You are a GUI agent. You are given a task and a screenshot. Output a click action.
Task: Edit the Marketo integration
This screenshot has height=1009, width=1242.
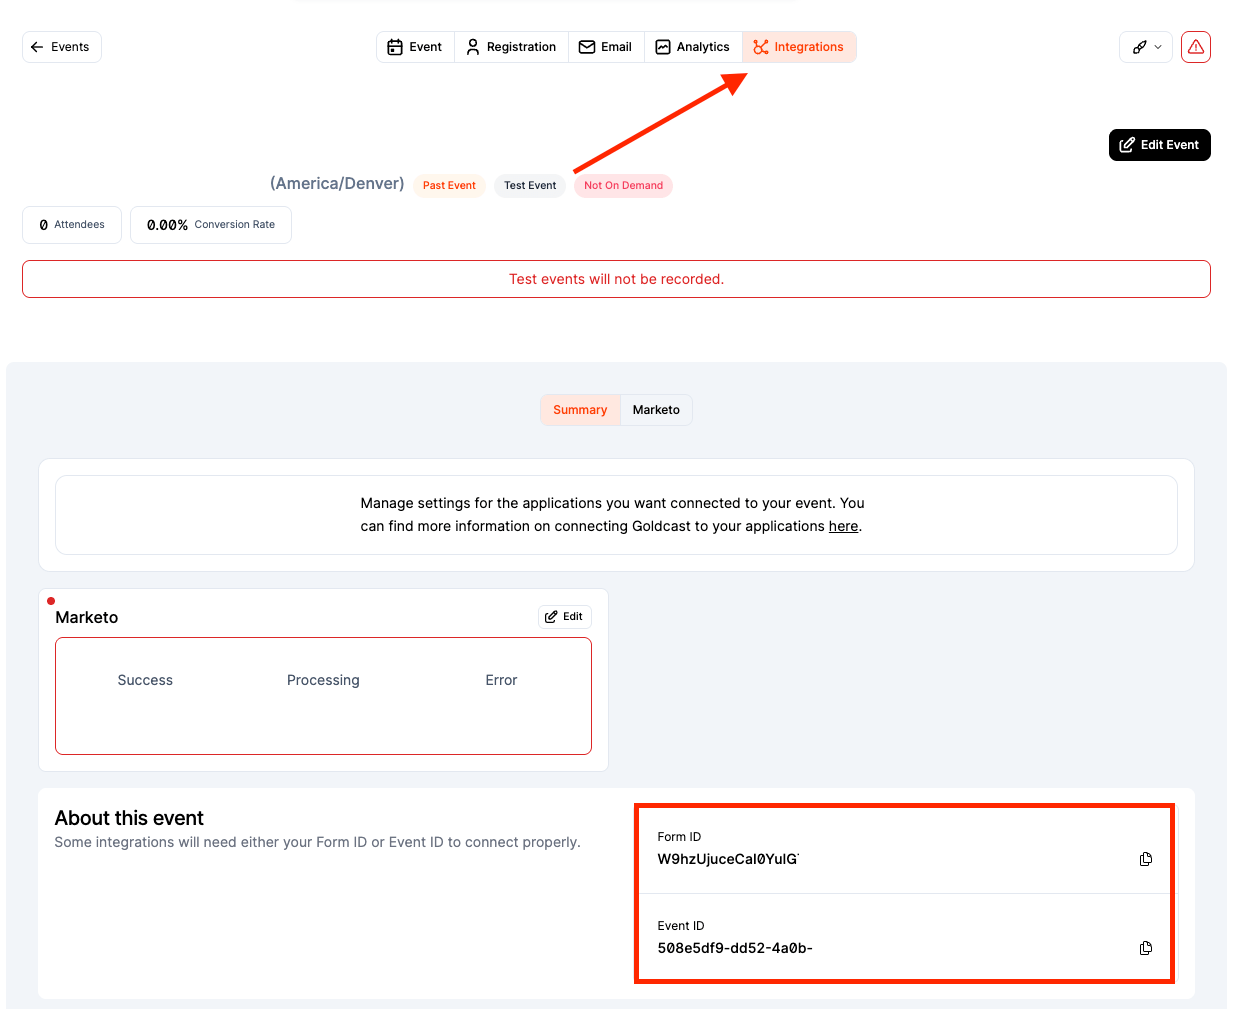(565, 617)
